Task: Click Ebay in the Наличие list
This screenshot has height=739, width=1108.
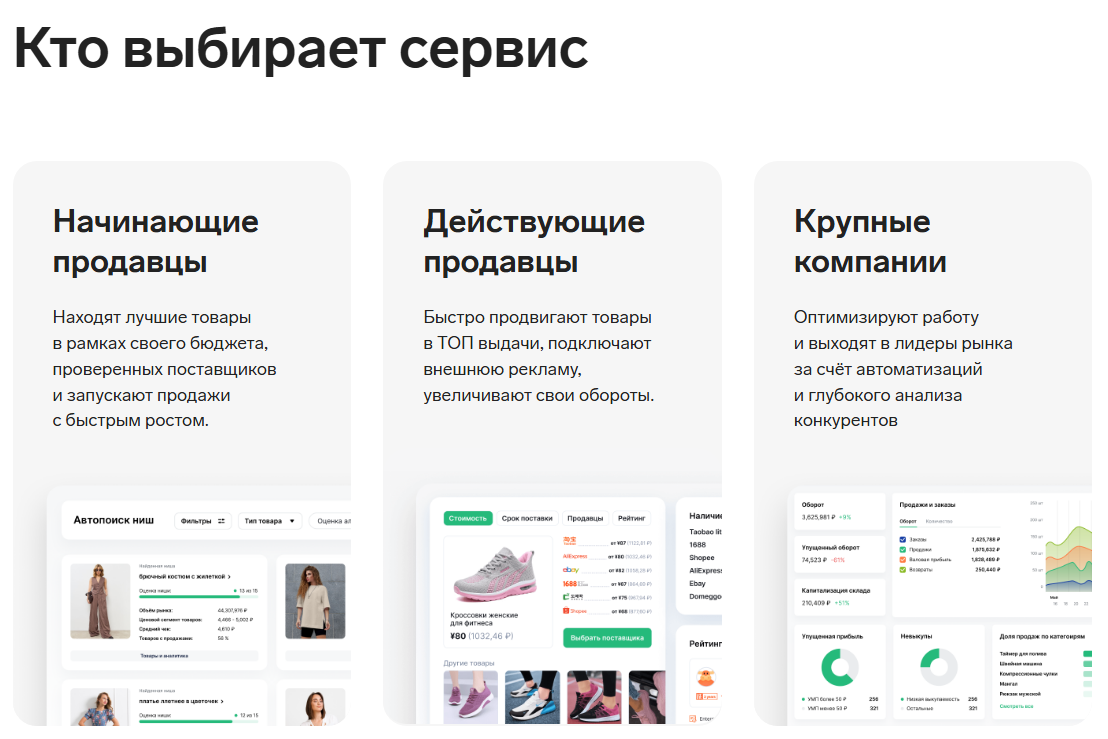Action: click(x=697, y=584)
